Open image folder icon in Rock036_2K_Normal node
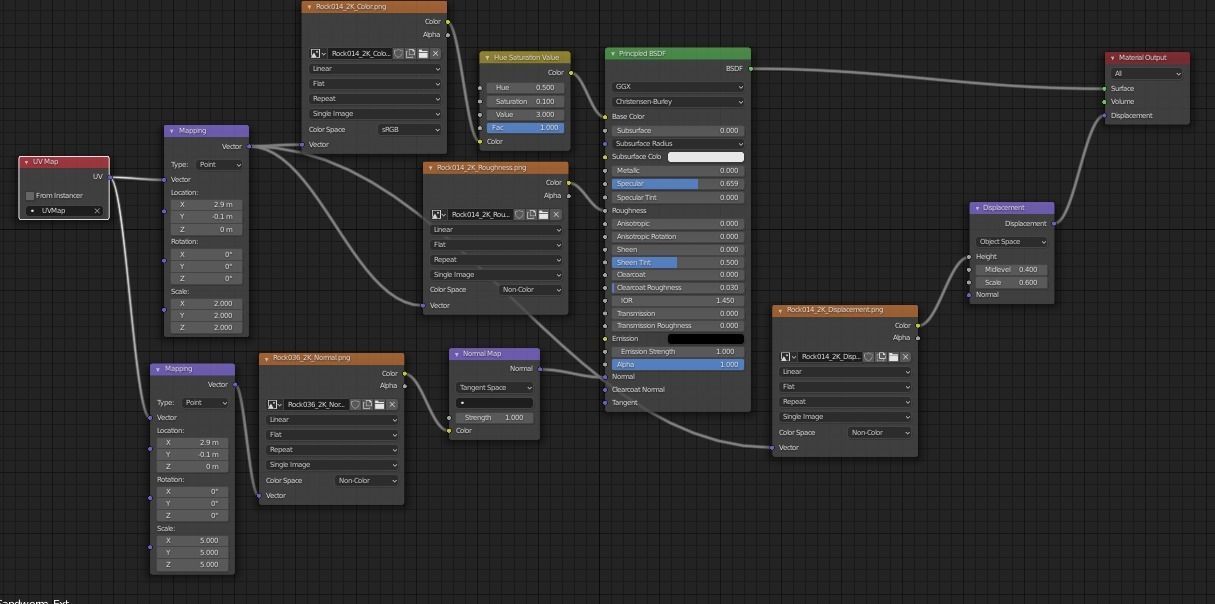This screenshot has width=1215, height=604. click(380, 404)
